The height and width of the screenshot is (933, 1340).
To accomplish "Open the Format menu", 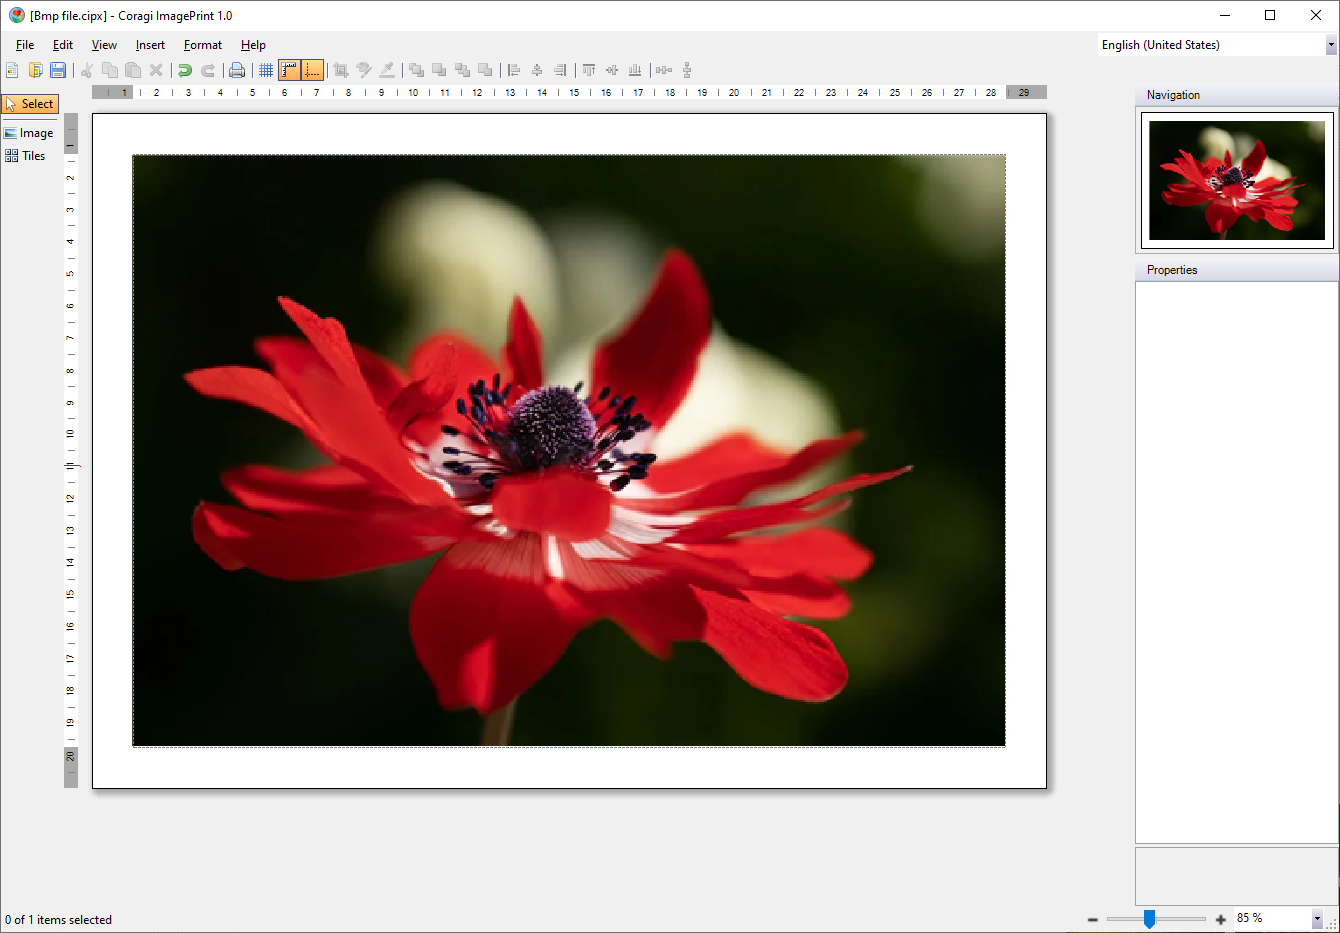I will pos(203,45).
